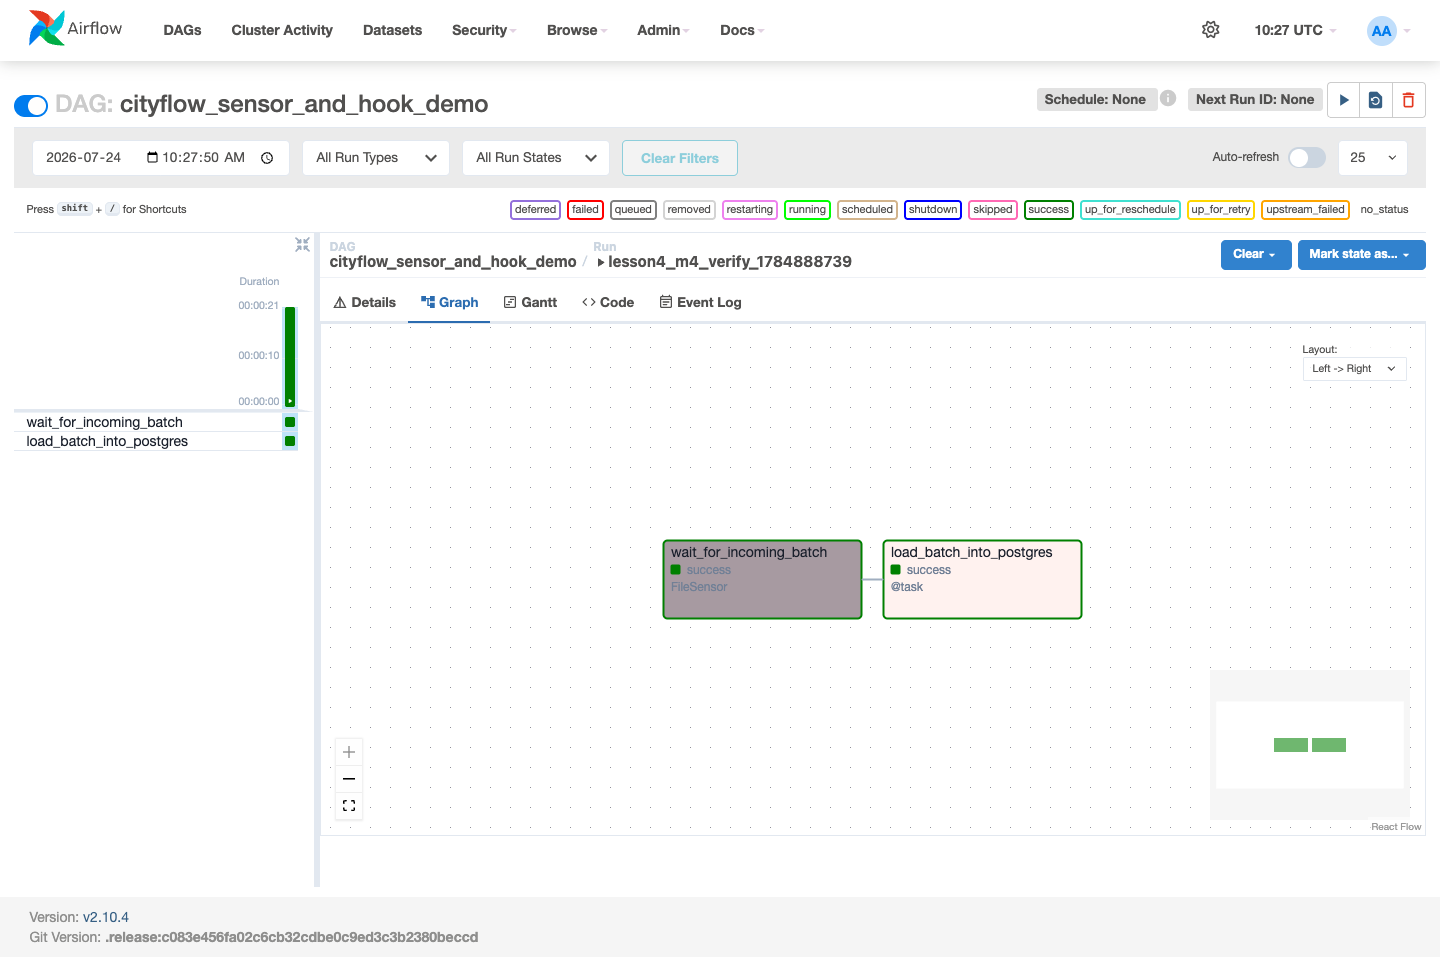Screen dimensions: 1440x957
Task: Open the settings gear icon
Action: click(1210, 30)
